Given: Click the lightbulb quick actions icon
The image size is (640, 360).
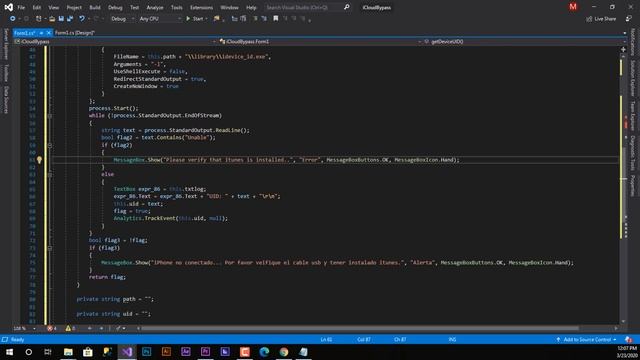Looking at the screenshot, I should [x=39, y=160].
